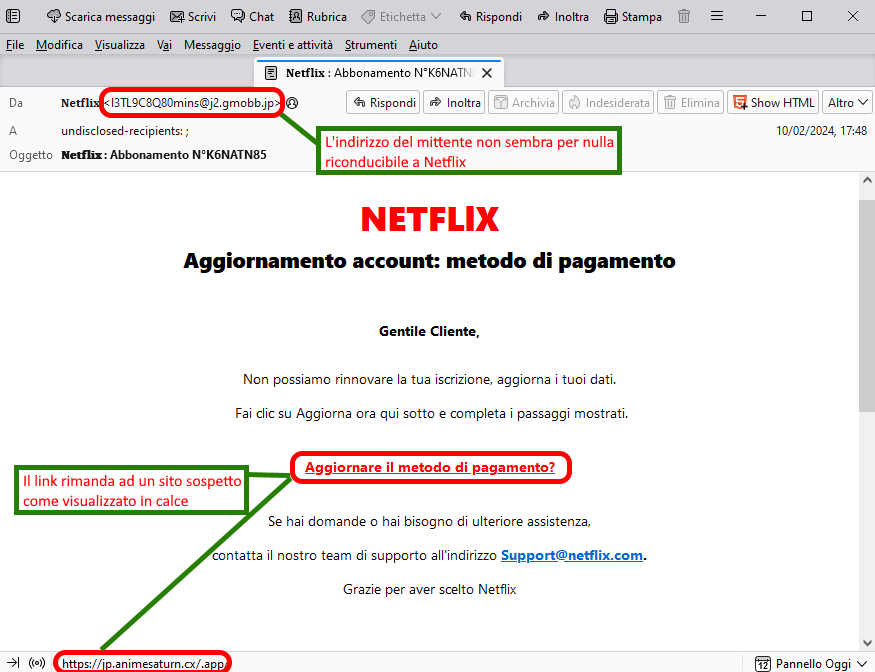The width and height of the screenshot is (875, 672).
Task: Open the hamburger application menu
Action: [717, 16]
